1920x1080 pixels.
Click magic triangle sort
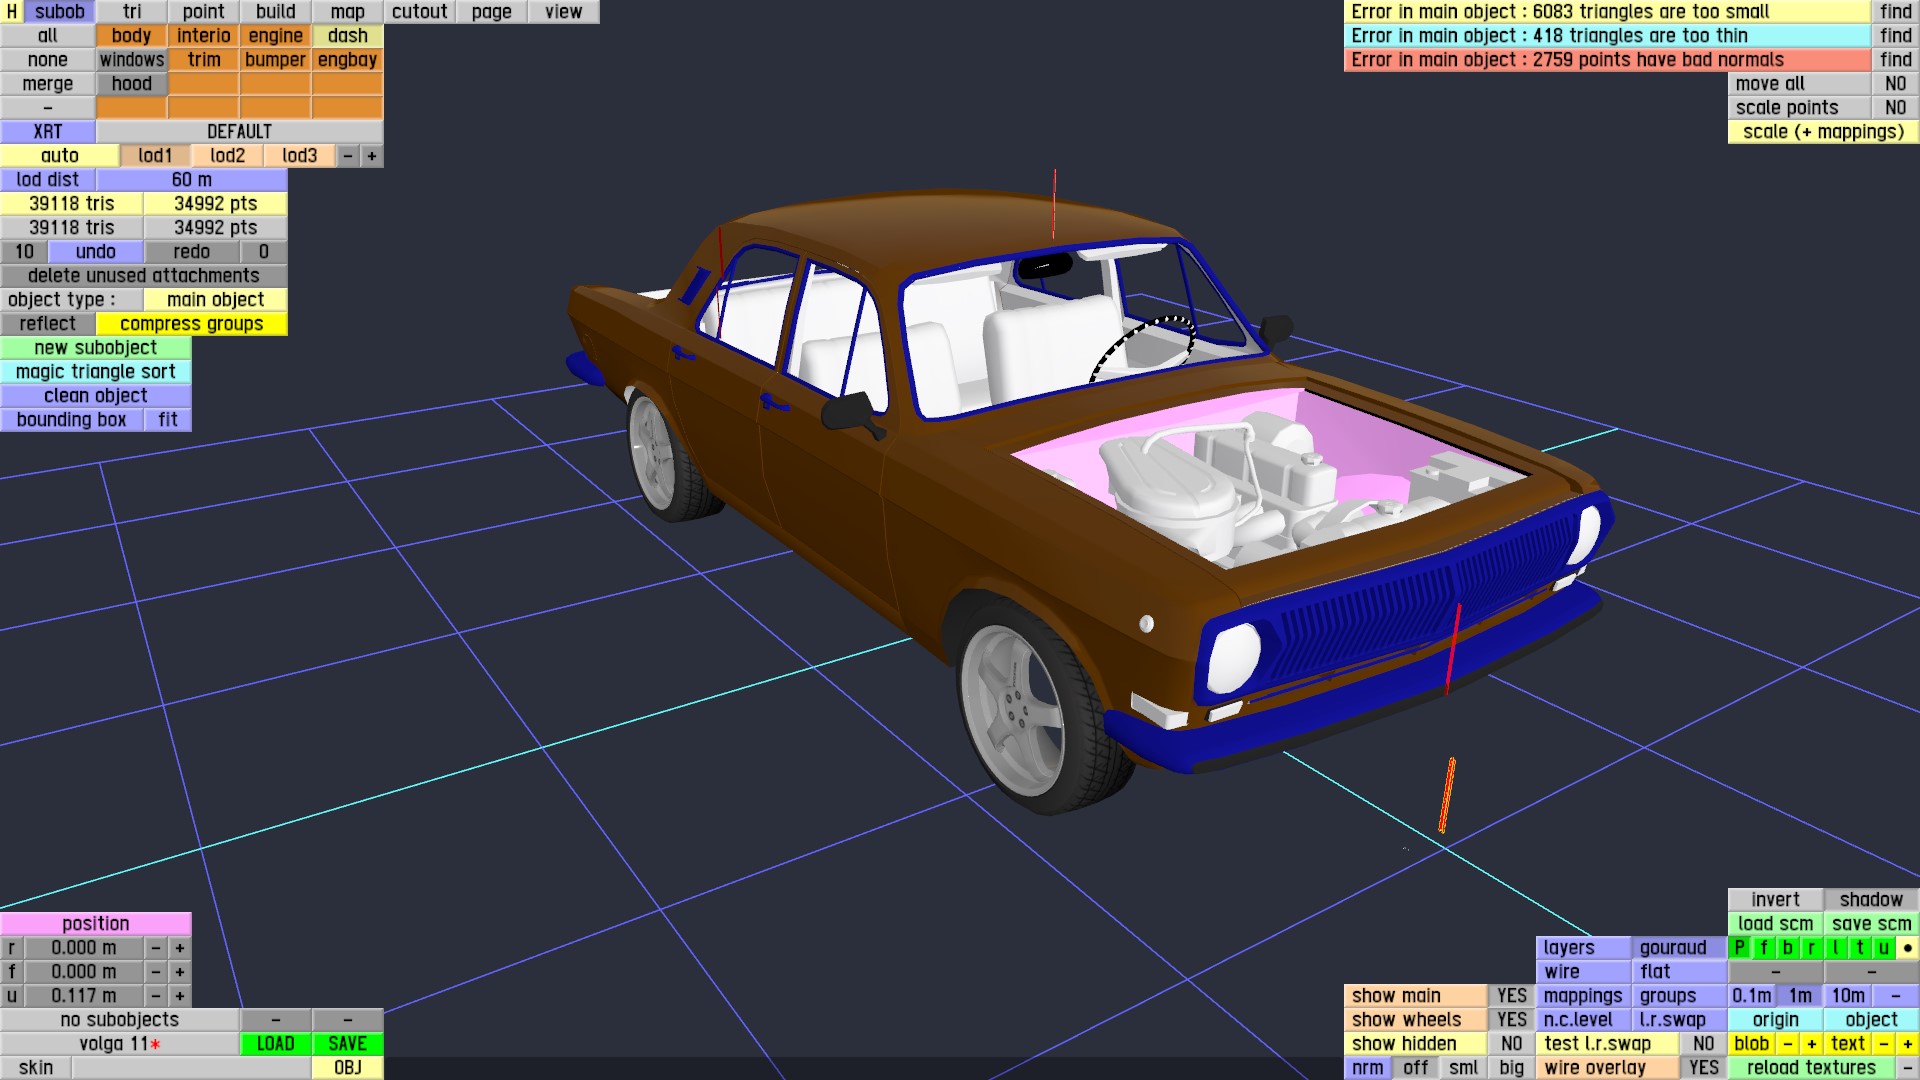click(95, 371)
